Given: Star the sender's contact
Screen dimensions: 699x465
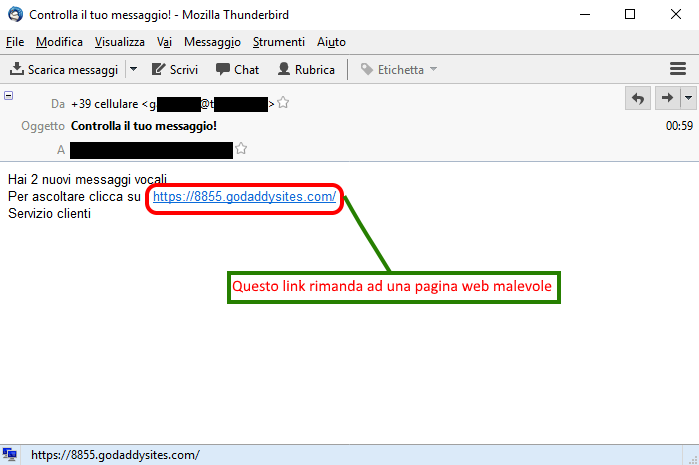Looking at the screenshot, I should tap(283, 103).
